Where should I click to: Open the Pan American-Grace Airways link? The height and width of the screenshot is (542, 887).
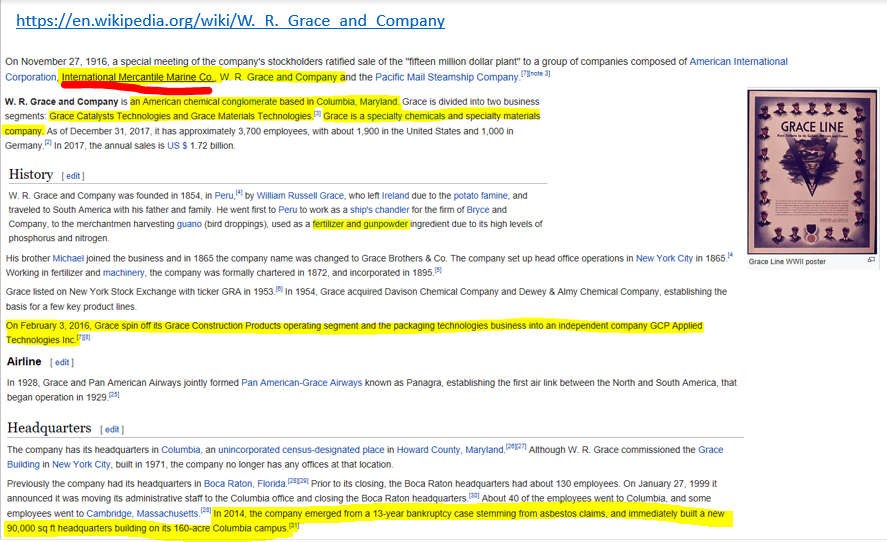302,382
